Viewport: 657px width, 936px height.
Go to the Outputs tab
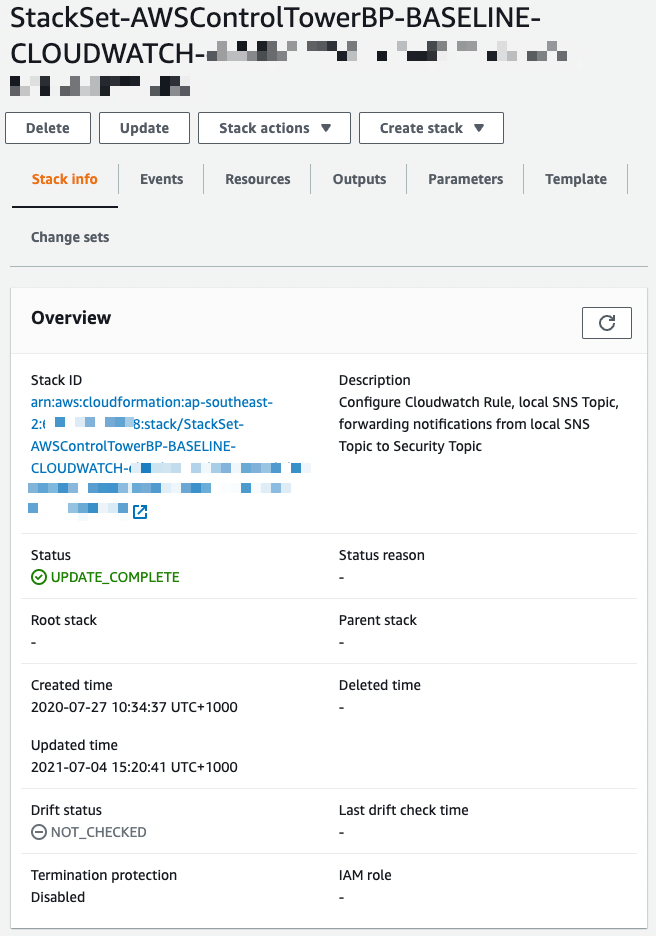pos(359,179)
